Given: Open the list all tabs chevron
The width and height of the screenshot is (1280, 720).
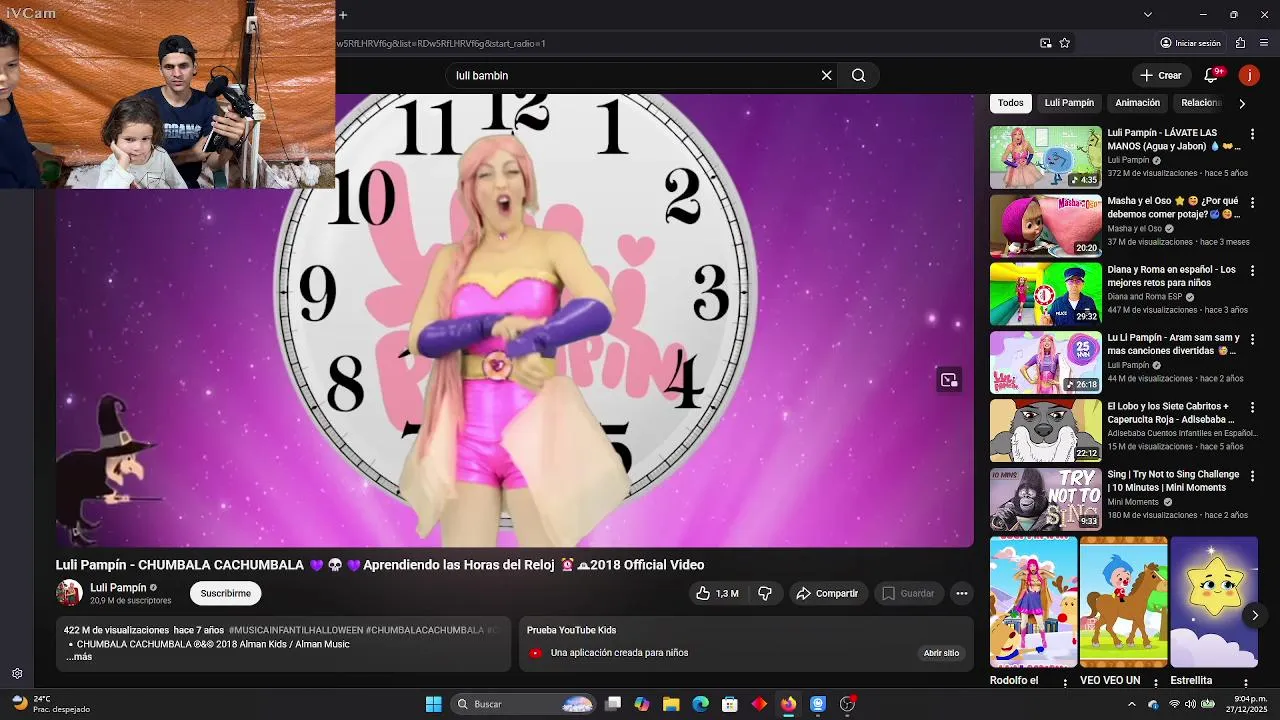Looking at the screenshot, I should pyautogui.click(x=1147, y=15).
